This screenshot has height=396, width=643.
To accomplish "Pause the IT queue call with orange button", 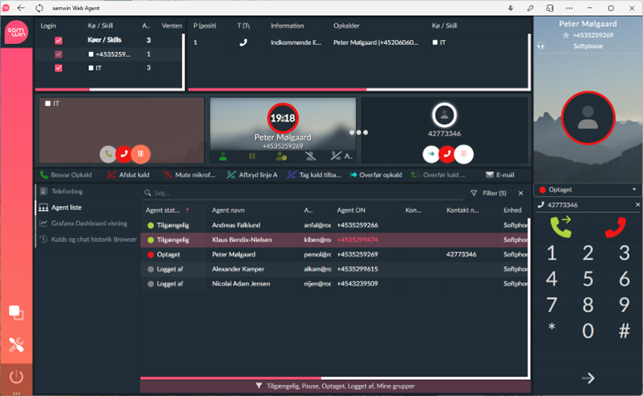I will pos(141,154).
